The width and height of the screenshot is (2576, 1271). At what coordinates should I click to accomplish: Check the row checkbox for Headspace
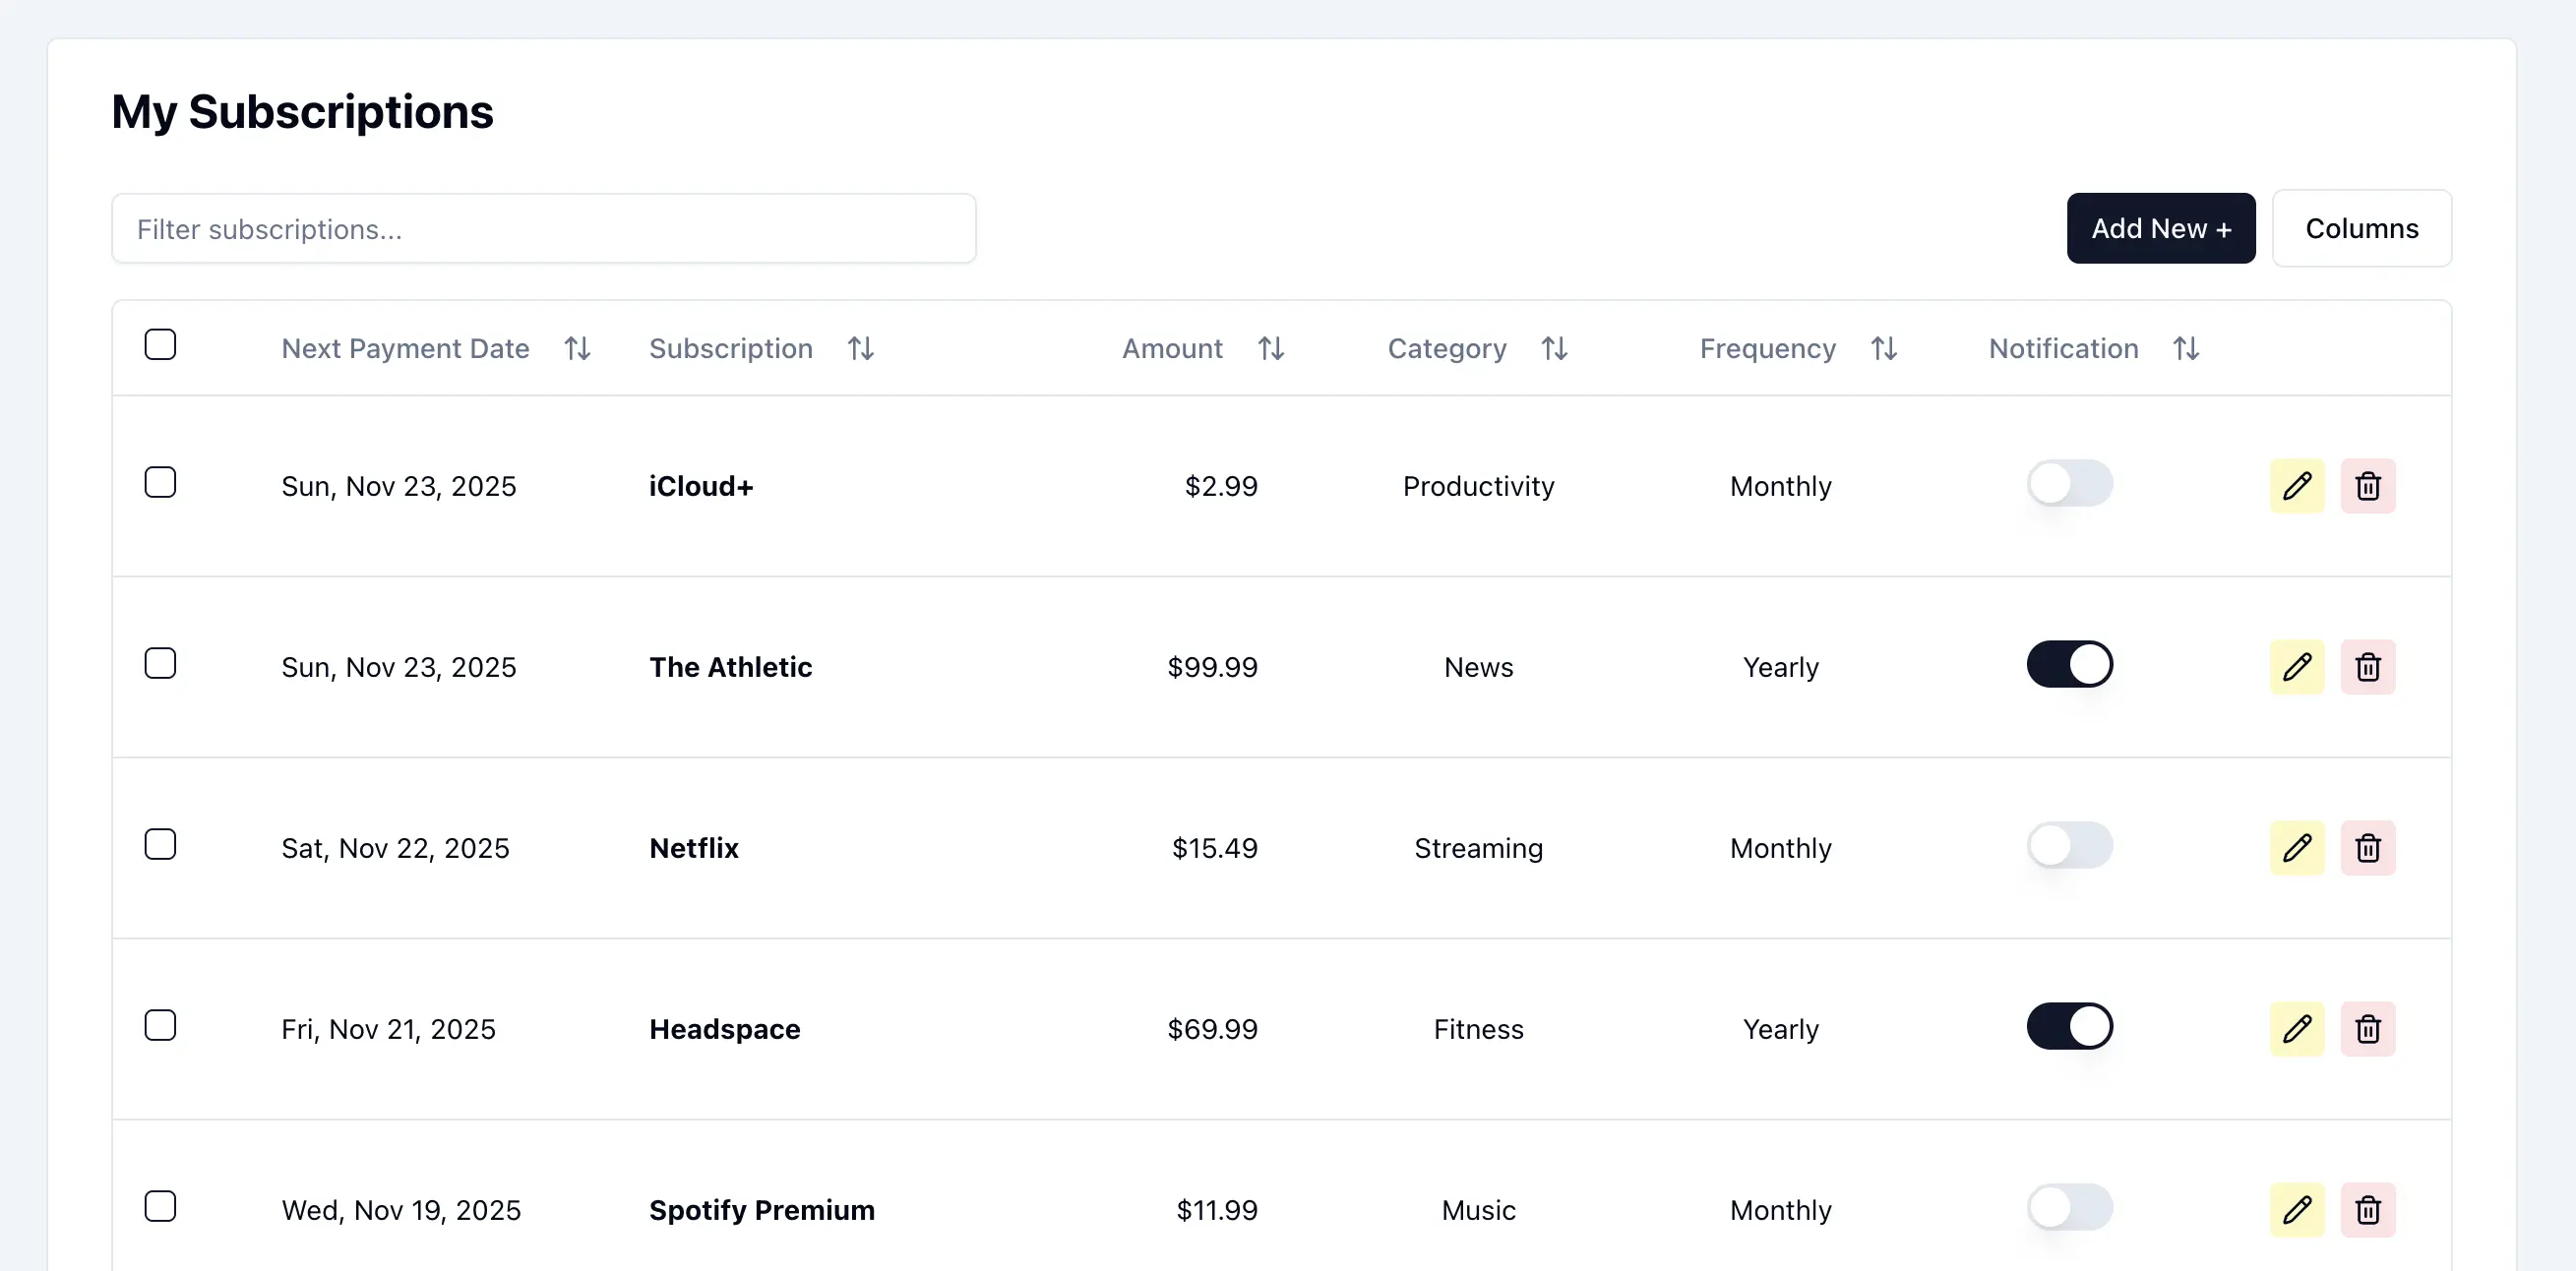click(160, 1025)
